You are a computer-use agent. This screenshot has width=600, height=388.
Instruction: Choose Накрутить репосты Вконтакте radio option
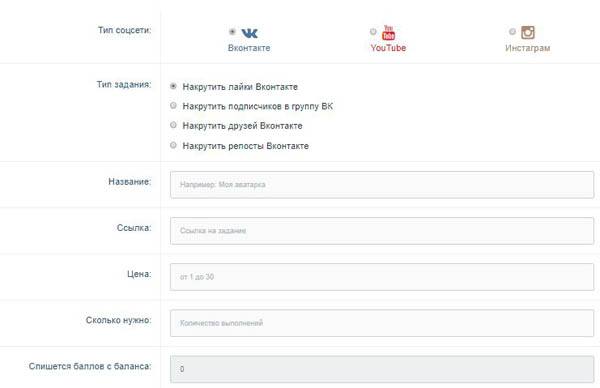(x=173, y=145)
